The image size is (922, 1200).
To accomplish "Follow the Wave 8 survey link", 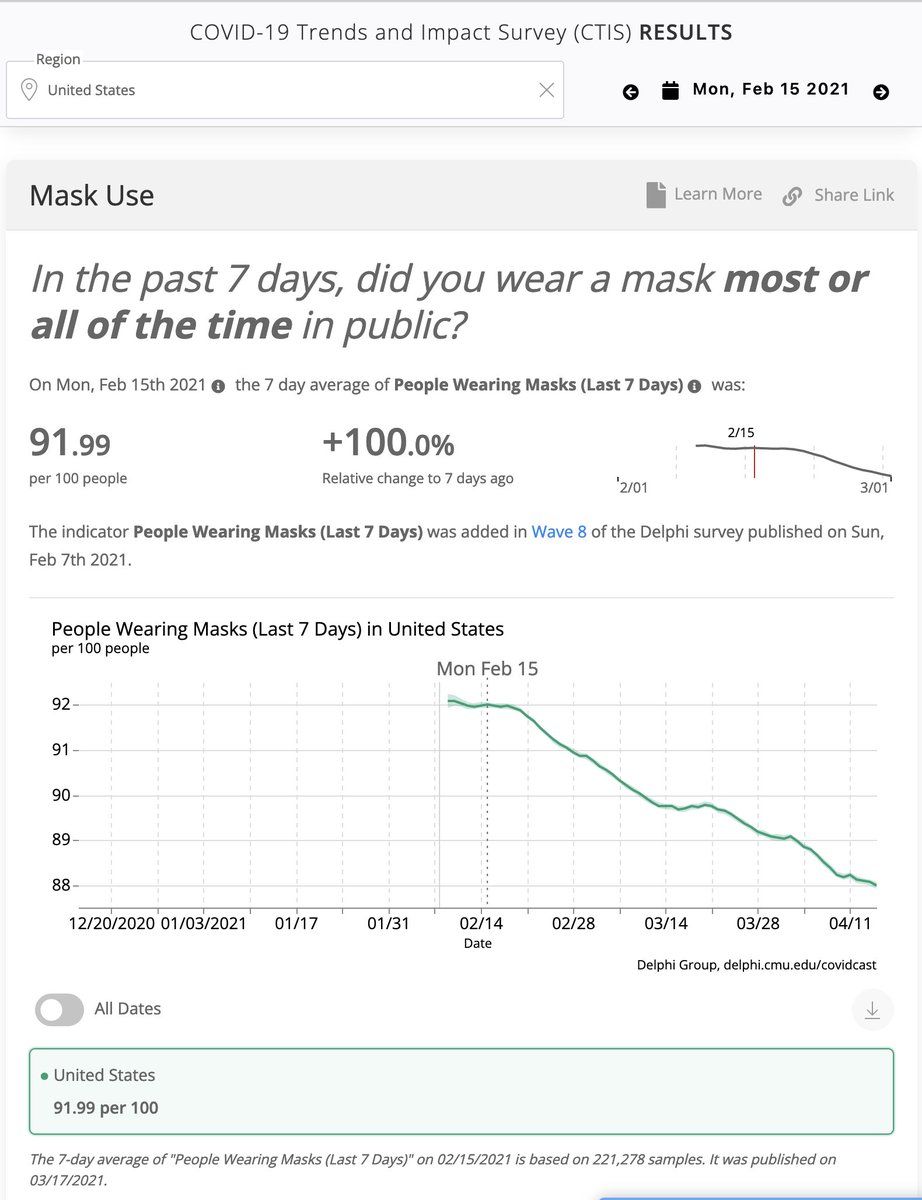I will coord(559,532).
